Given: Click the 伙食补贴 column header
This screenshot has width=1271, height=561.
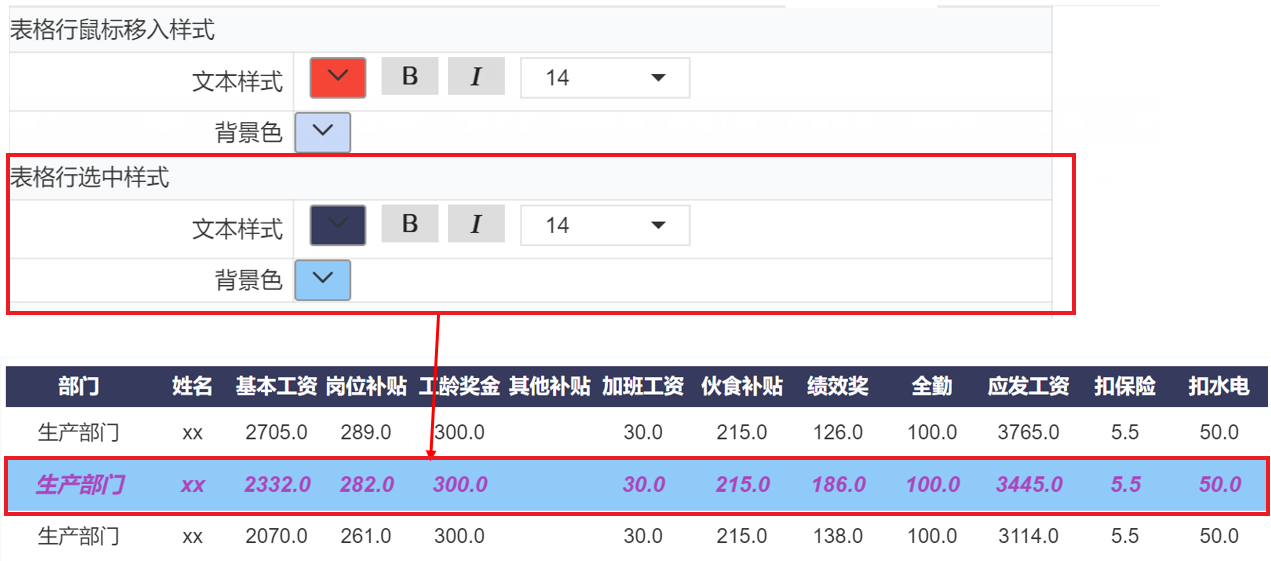Looking at the screenshot, I should click(742, 386).
